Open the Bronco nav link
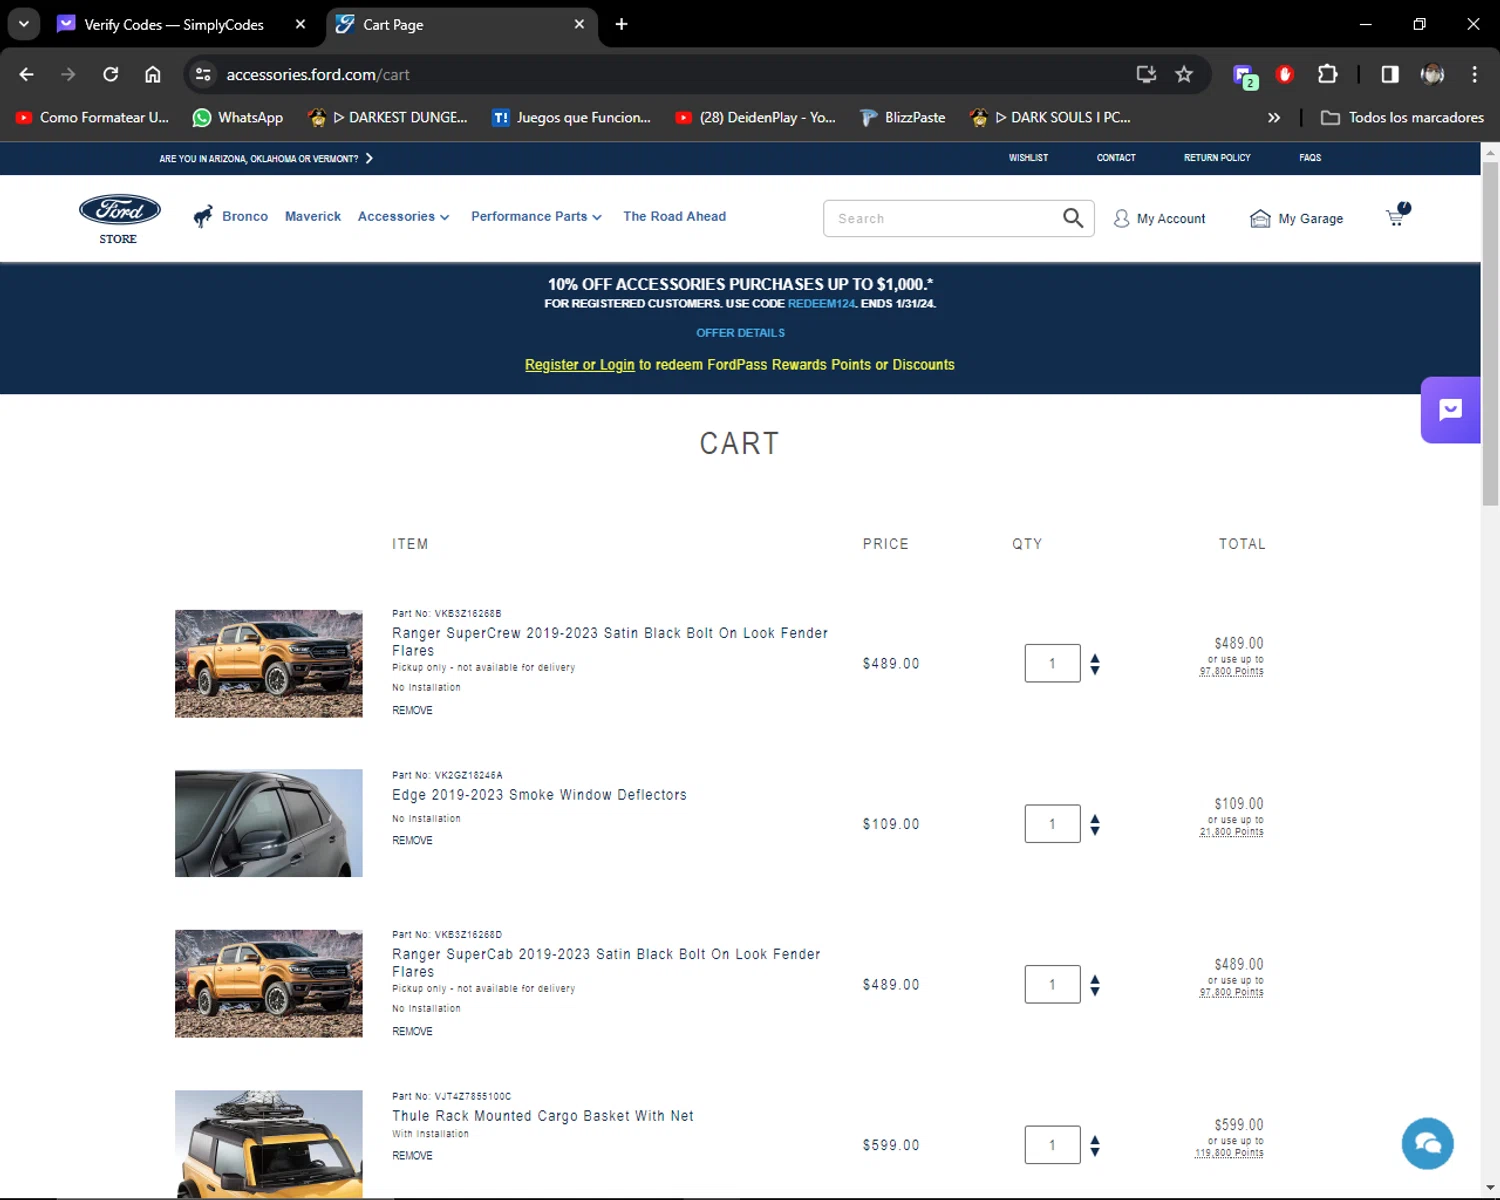This screenshot has width=1500, height=1200. point(245,216)
